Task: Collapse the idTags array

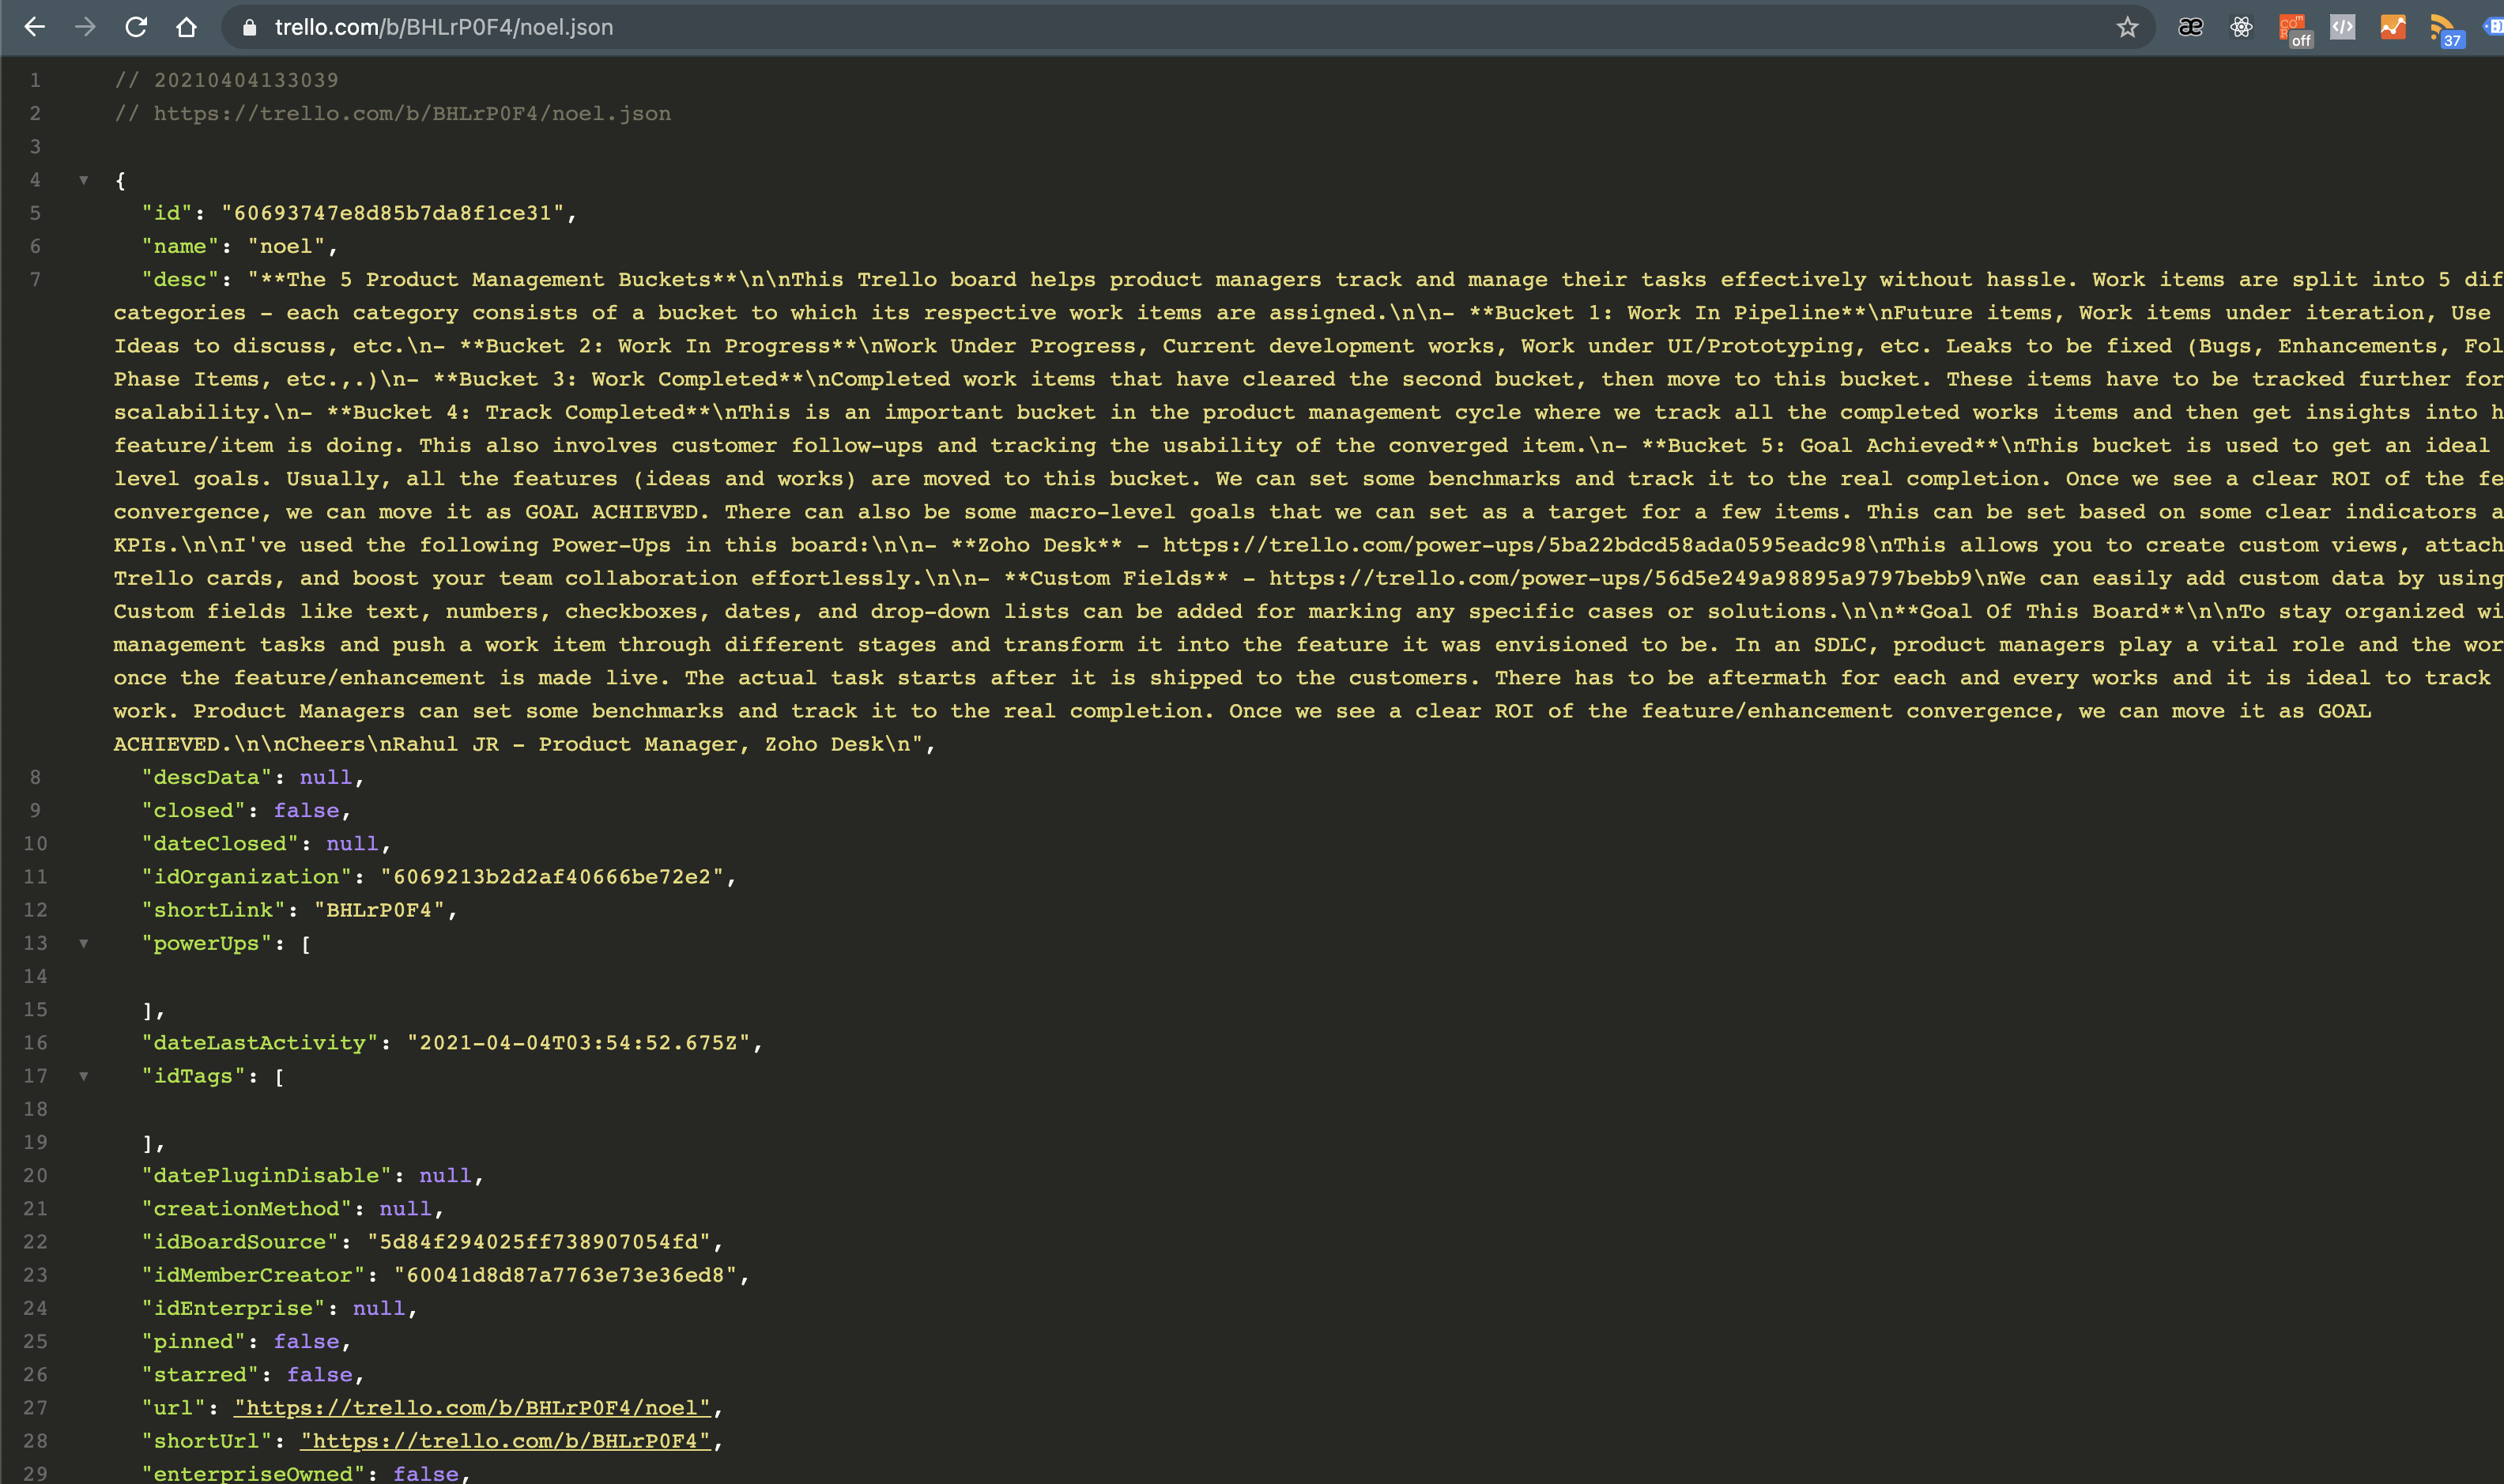Action: 84,1076
